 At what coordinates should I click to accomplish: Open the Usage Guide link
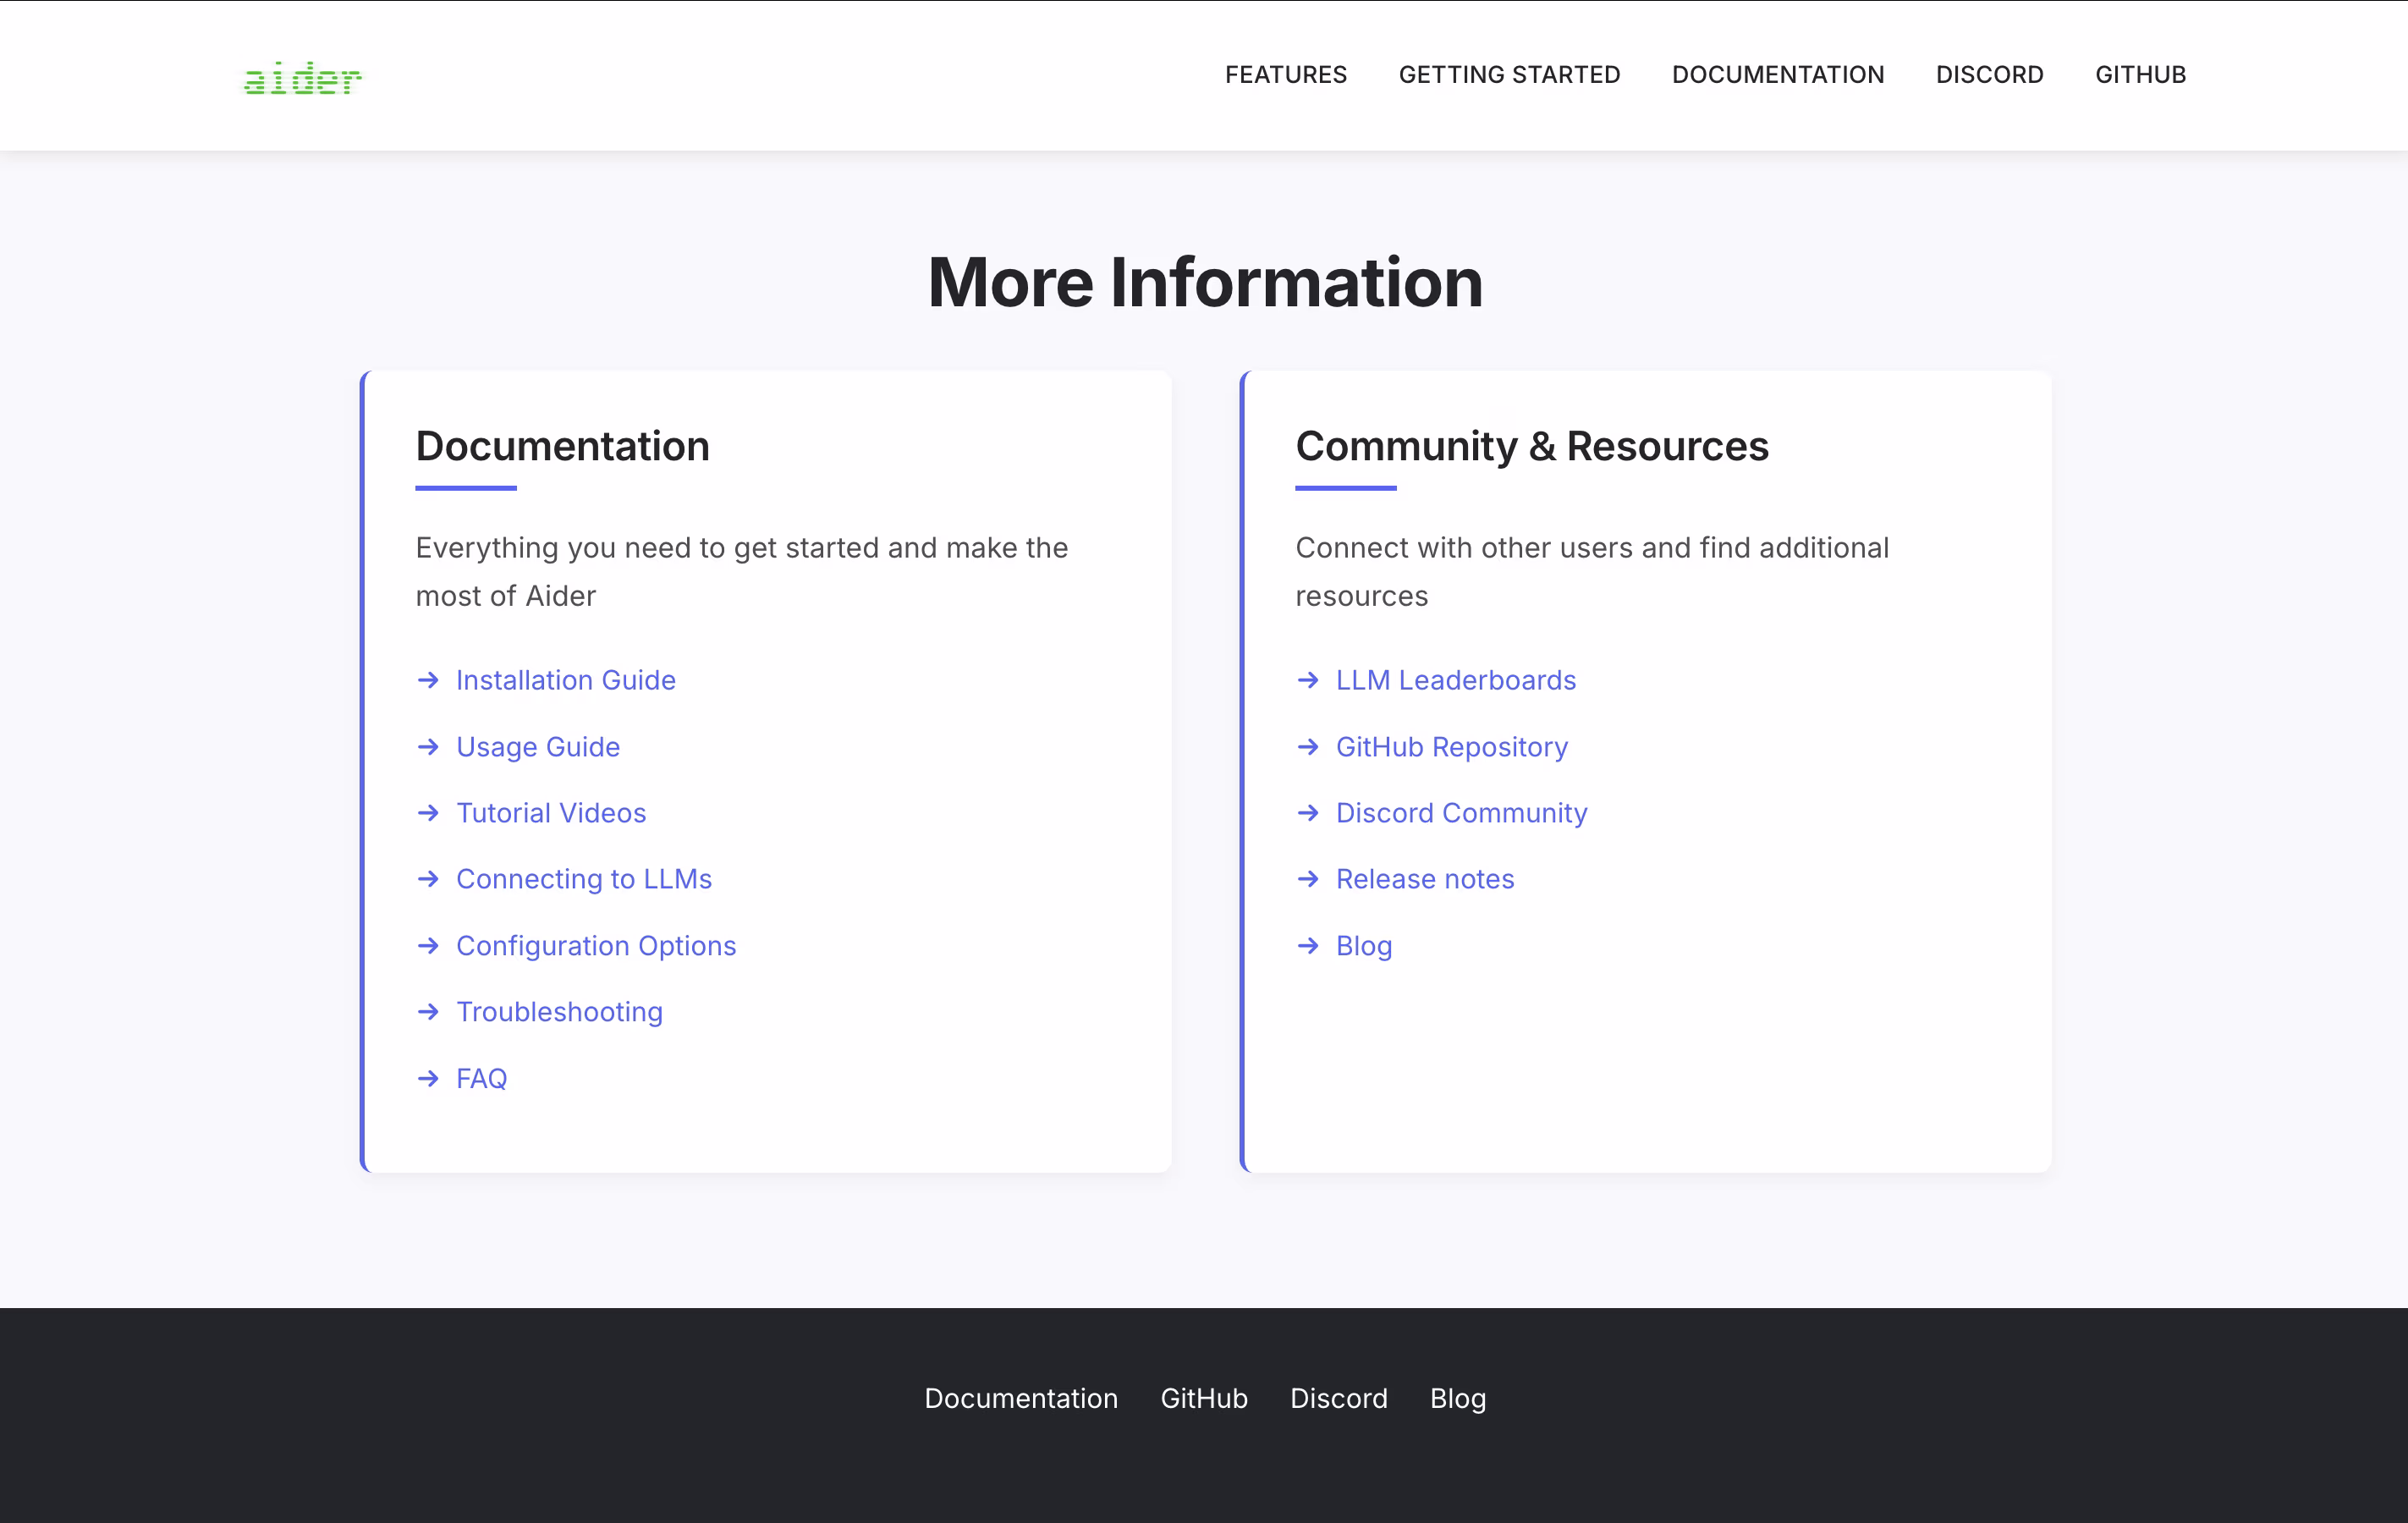pos(537,747)
